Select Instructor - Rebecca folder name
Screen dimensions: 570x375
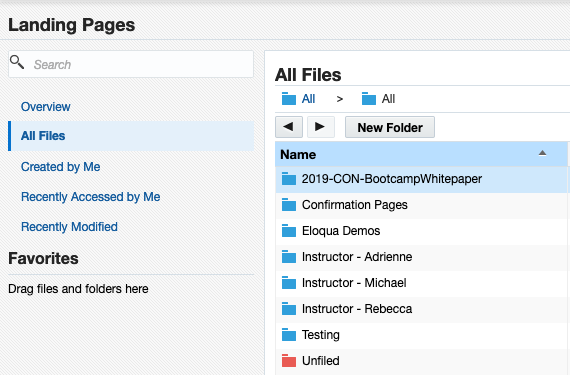tap(357, 309)
